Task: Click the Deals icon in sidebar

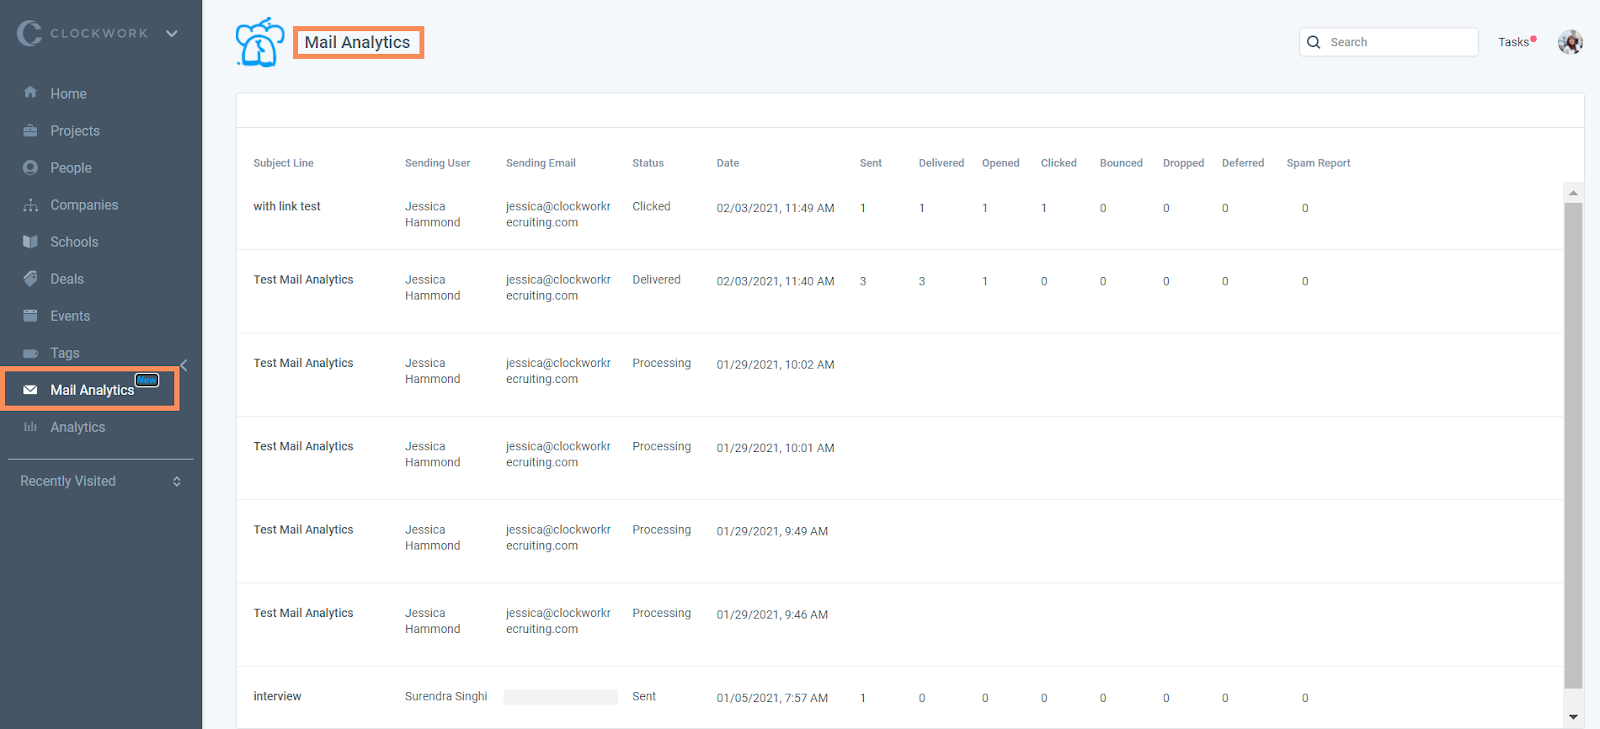Action: click(x=30, y=279)
